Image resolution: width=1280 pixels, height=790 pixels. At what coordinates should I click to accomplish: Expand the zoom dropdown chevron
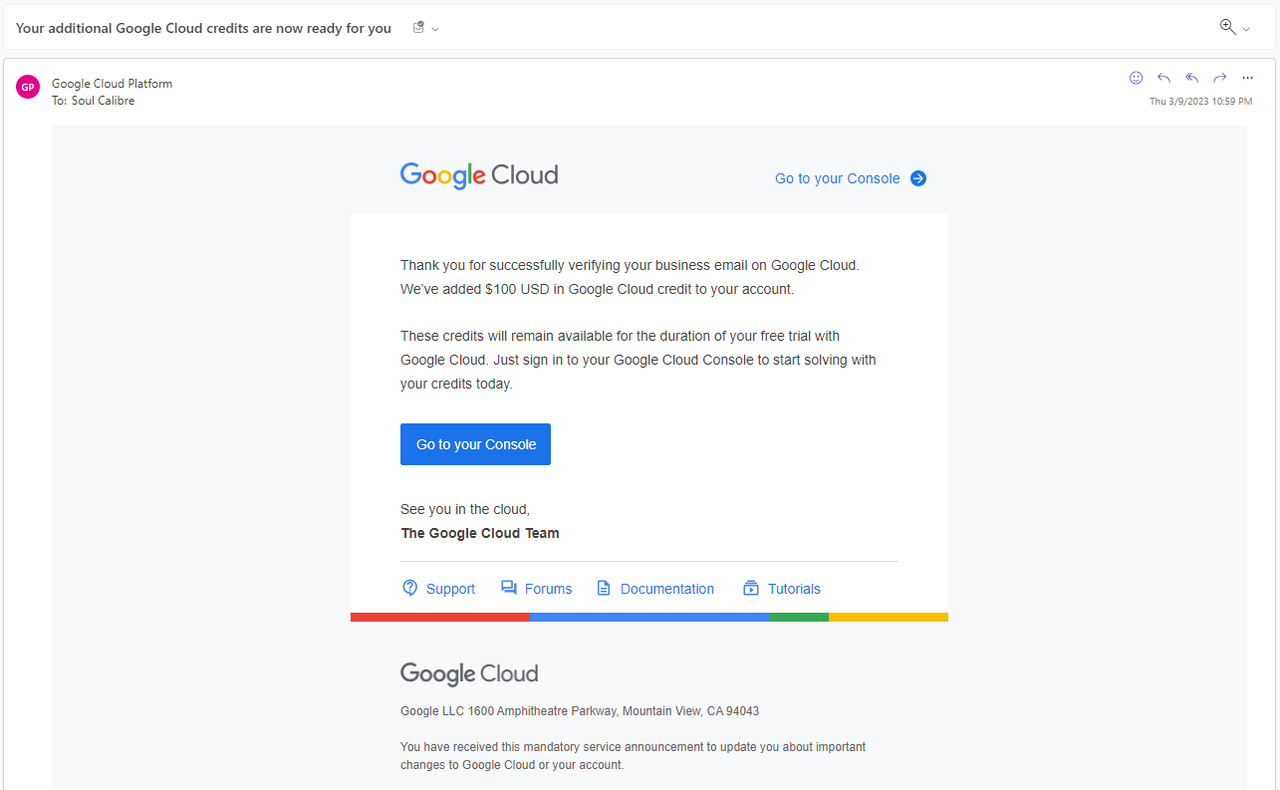(1246, 29)
